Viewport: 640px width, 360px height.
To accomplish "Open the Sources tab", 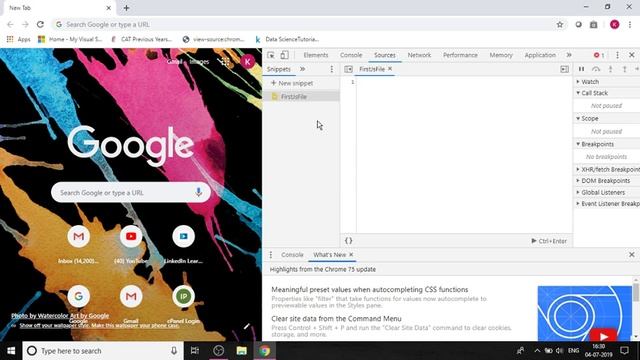I will (x=384, y=55).
